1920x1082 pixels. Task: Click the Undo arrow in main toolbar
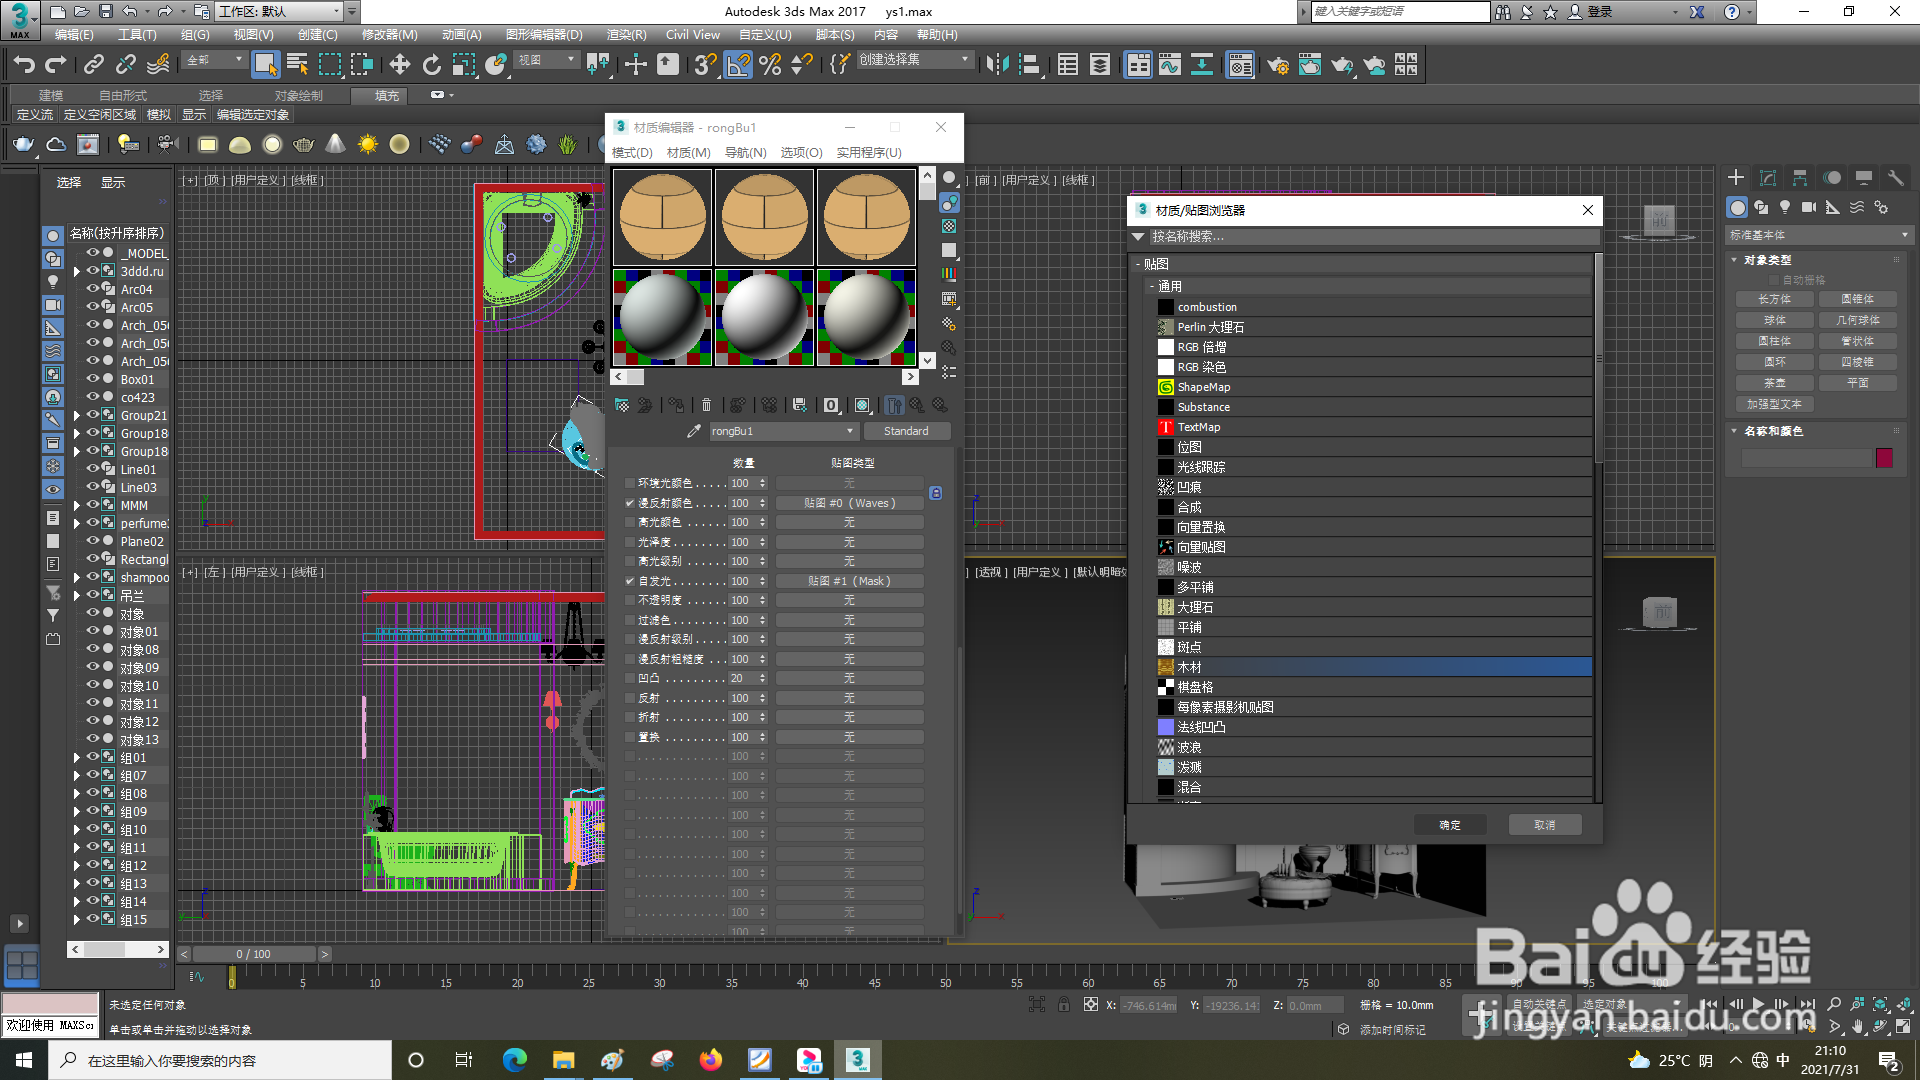coord(23,65)
